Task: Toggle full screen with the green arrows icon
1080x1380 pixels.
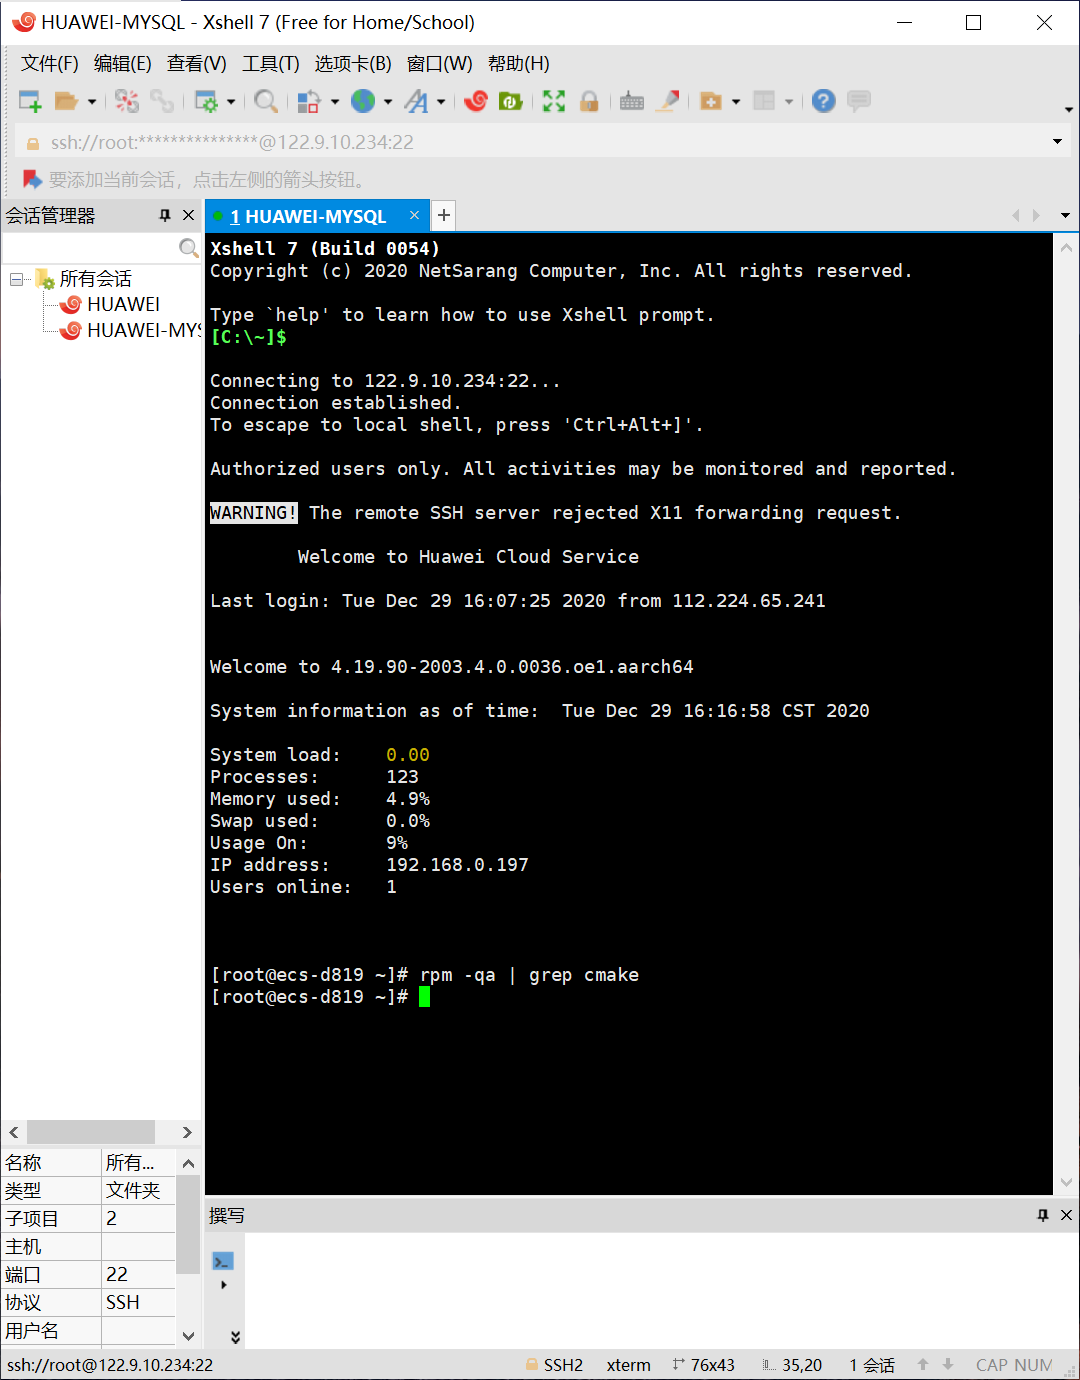Action: point(554,101)
